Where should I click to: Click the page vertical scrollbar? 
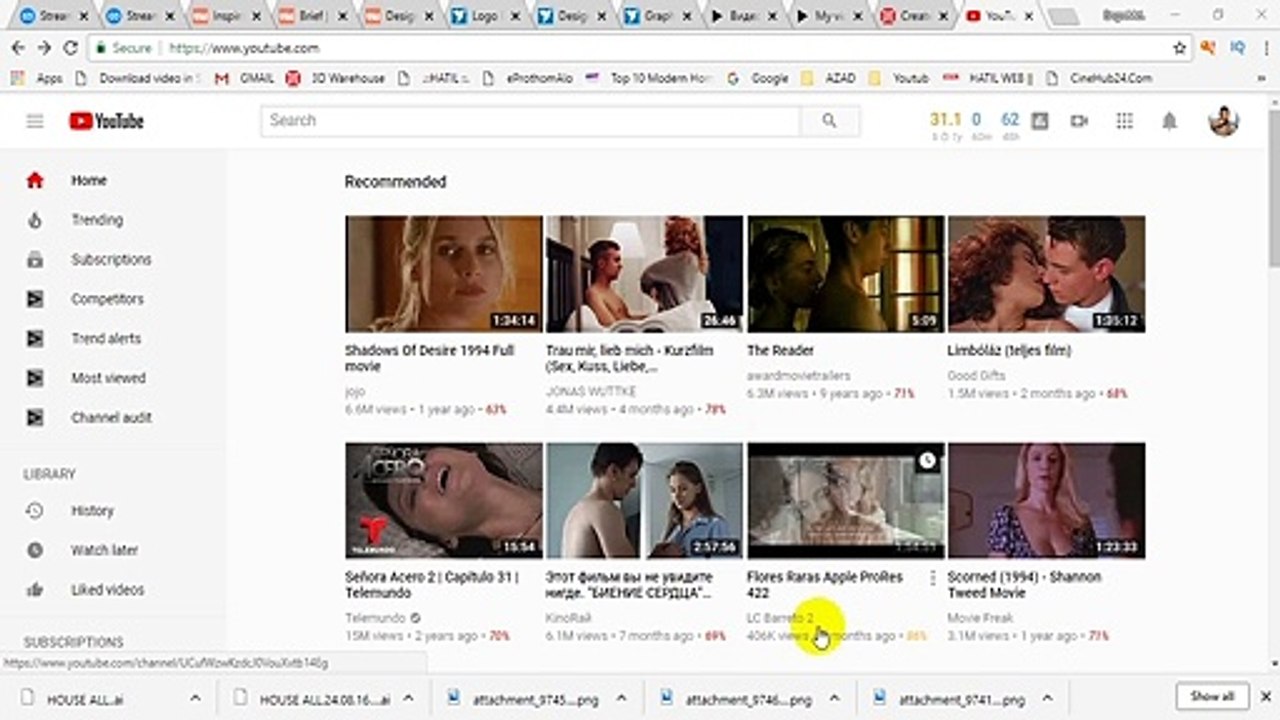tap(1272, 379)
